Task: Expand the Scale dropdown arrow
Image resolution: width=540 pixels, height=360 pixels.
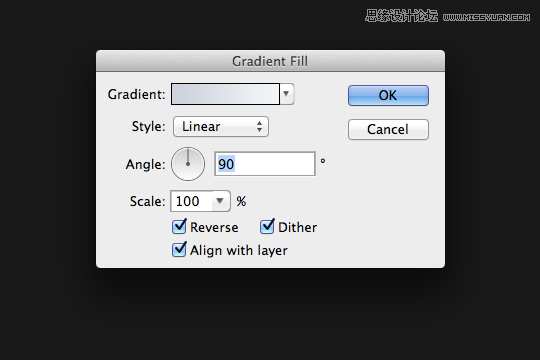Action: 220,201
